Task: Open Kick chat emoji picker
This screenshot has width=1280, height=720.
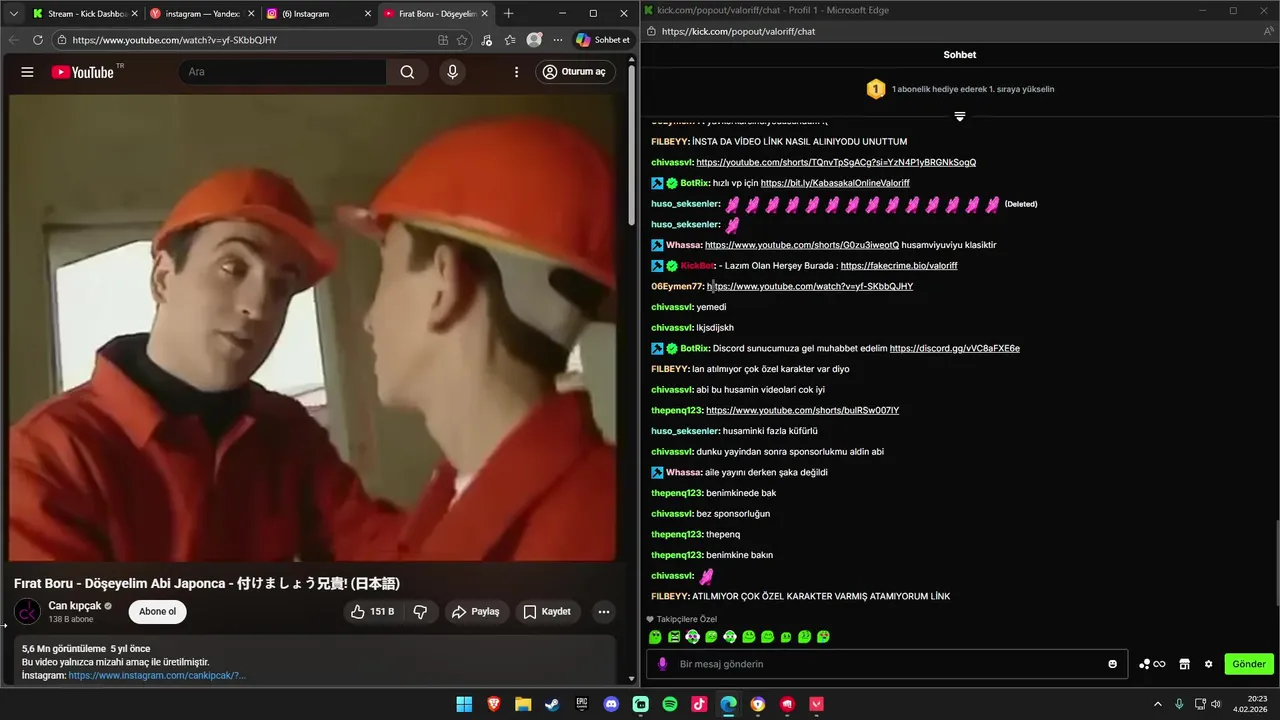Action: pos(1112,664)
